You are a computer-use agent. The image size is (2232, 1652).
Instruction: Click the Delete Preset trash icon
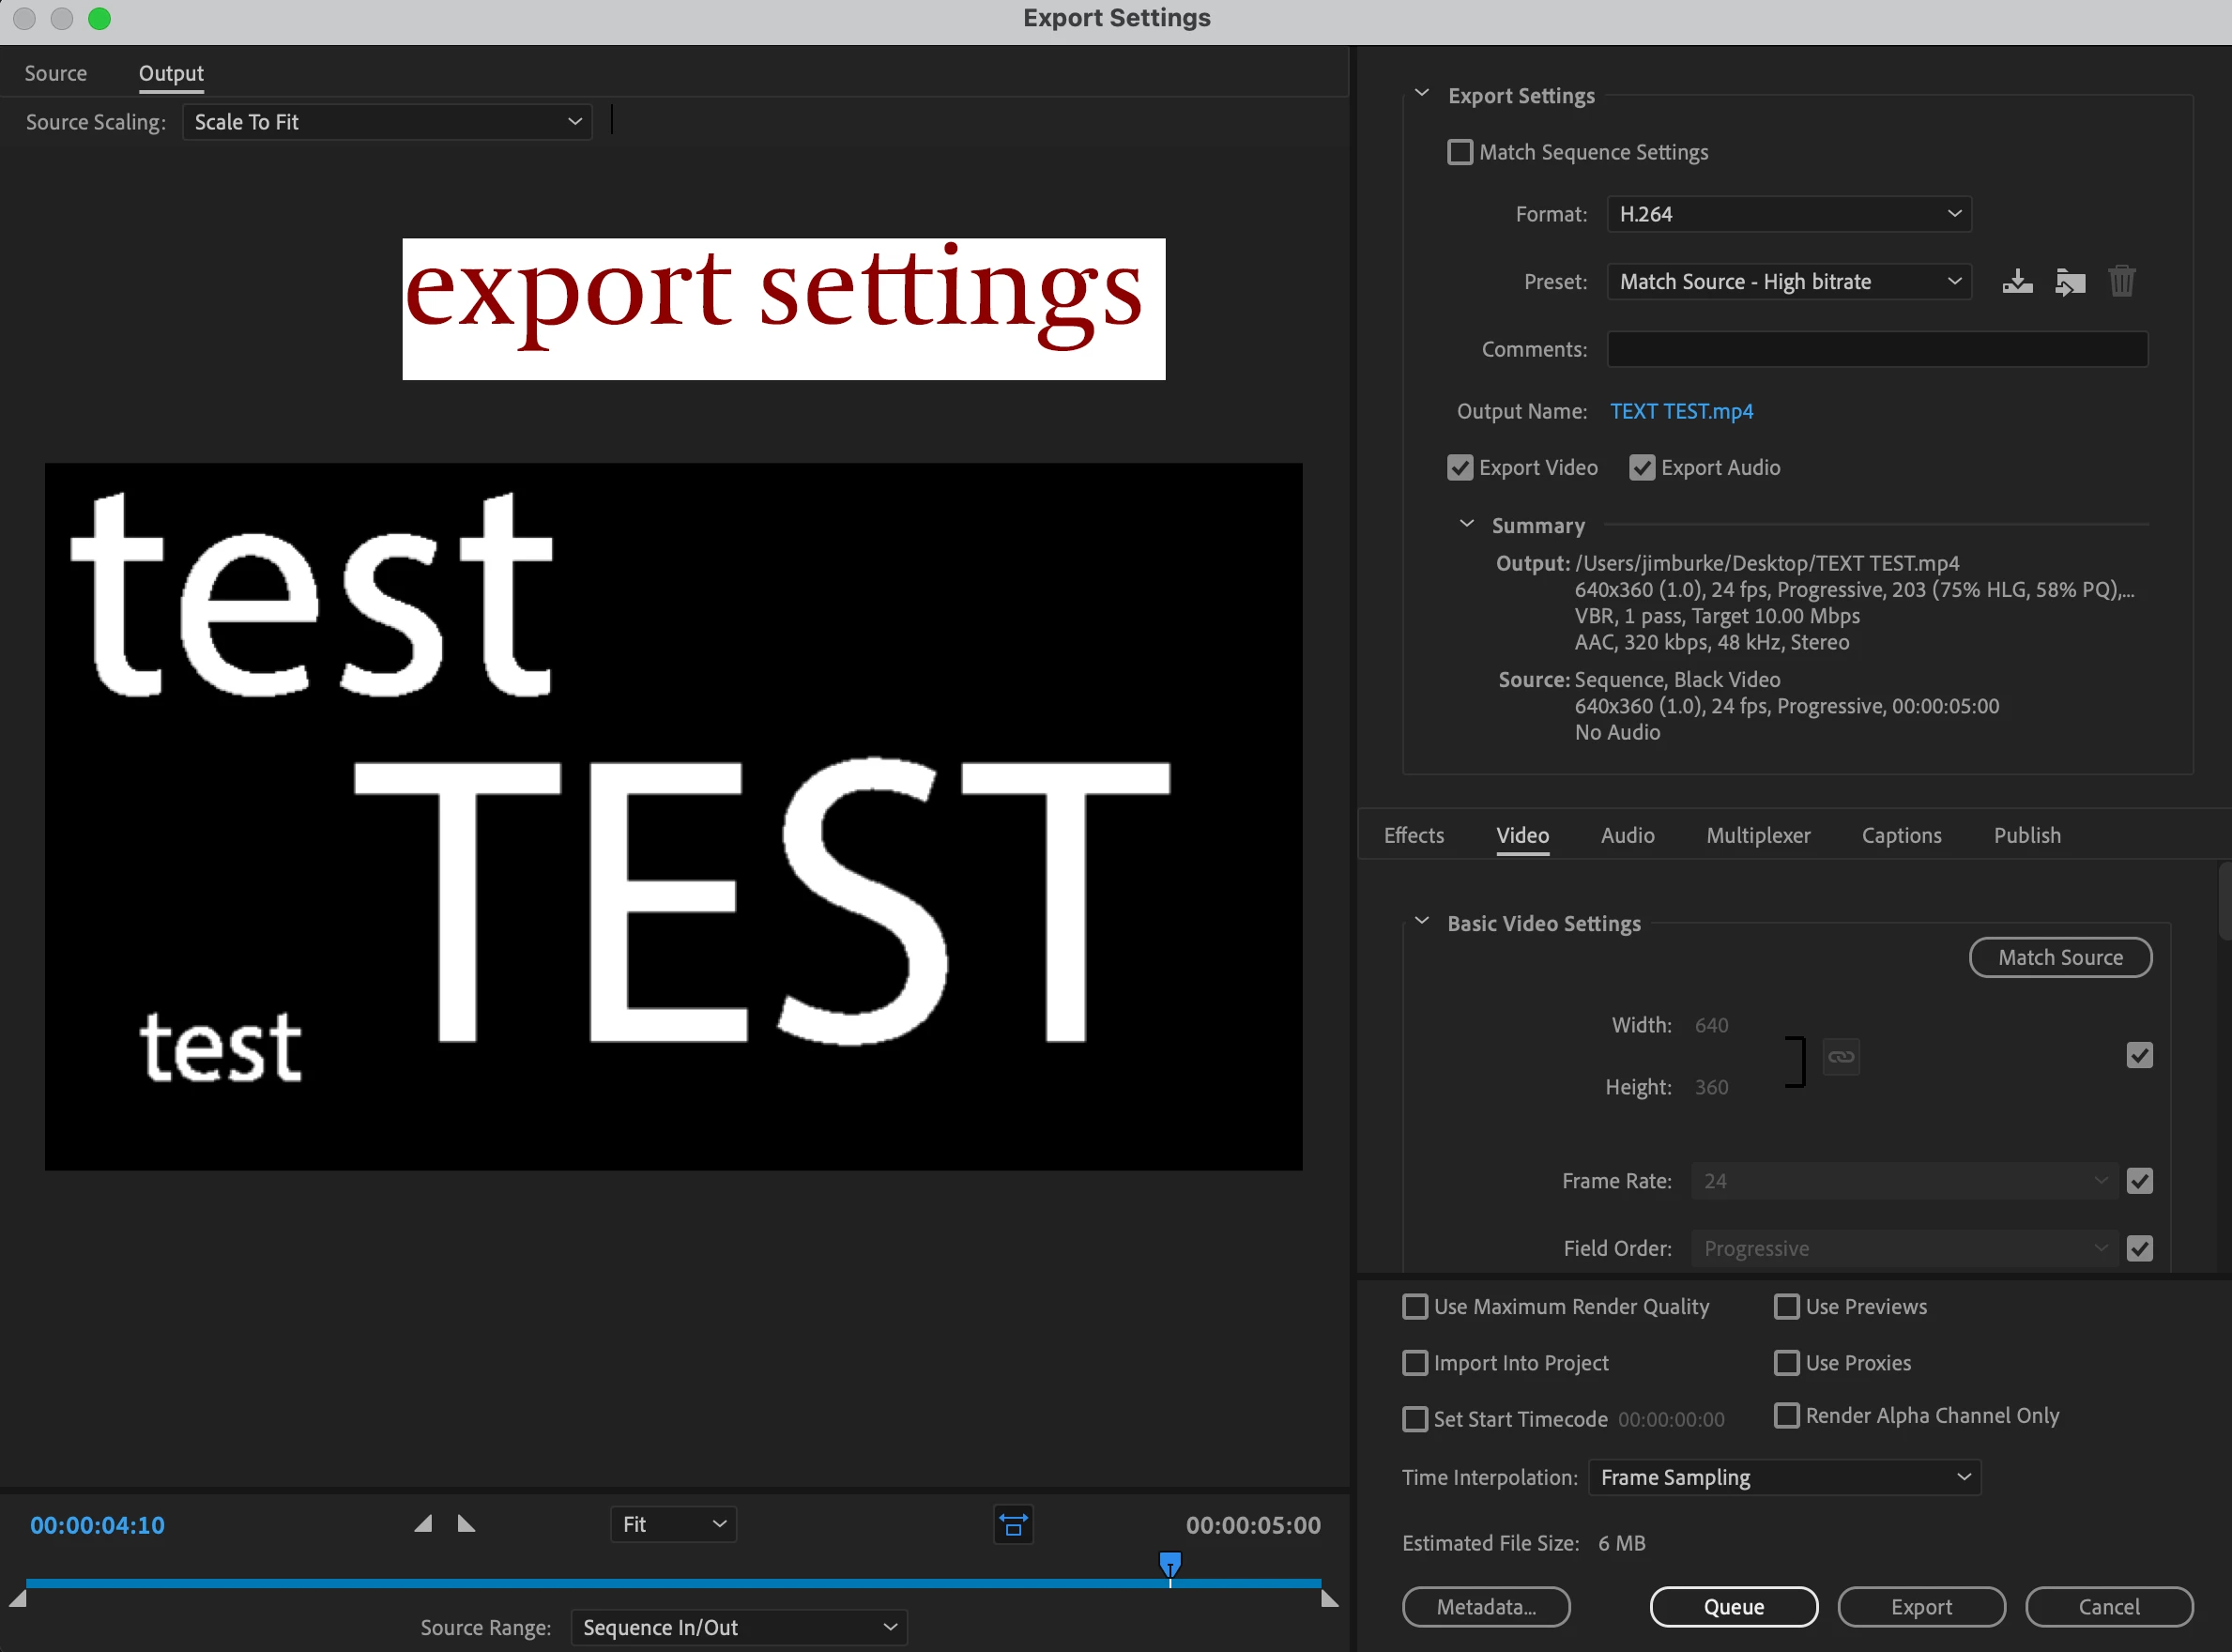2121,281
